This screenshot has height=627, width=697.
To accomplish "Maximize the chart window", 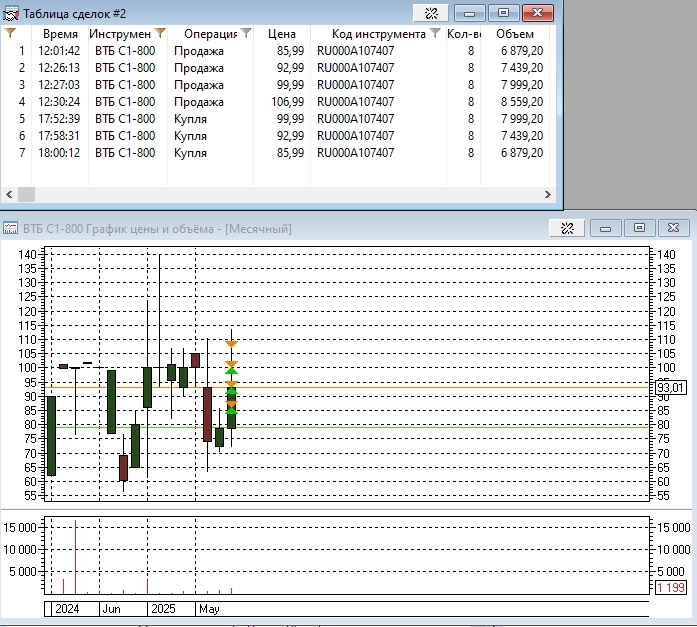I will [x=640, y=228].
